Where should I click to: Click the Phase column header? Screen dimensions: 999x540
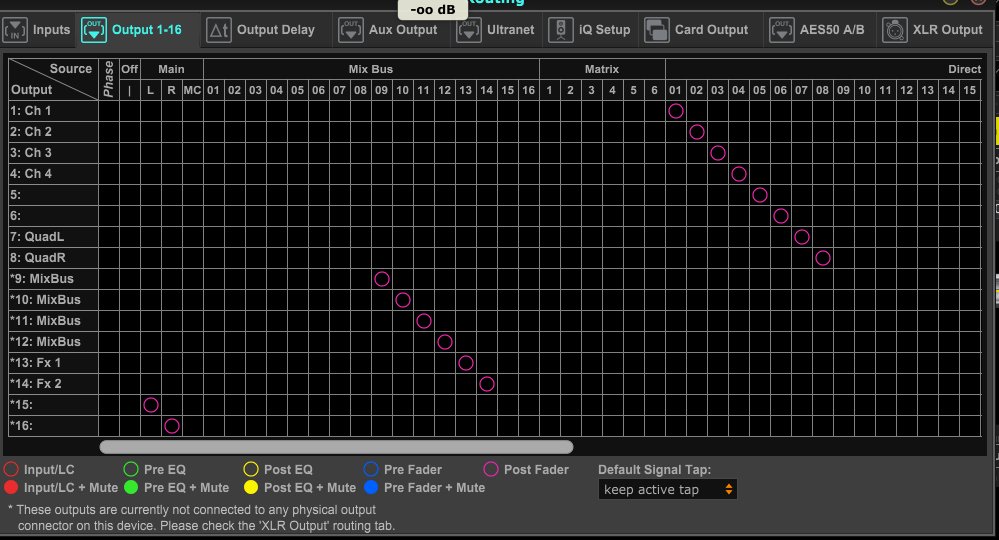[109, 80]
